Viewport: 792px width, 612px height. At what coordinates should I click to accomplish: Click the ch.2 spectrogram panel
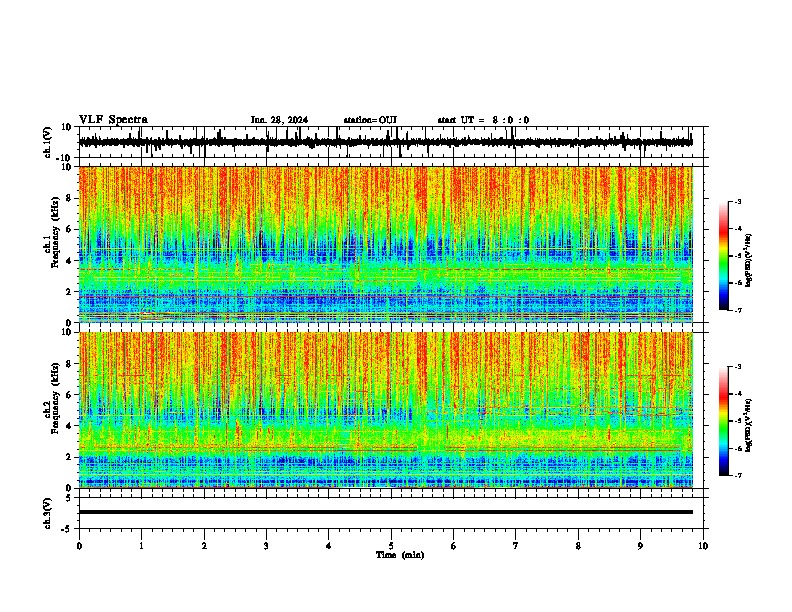tap(386, 410)
